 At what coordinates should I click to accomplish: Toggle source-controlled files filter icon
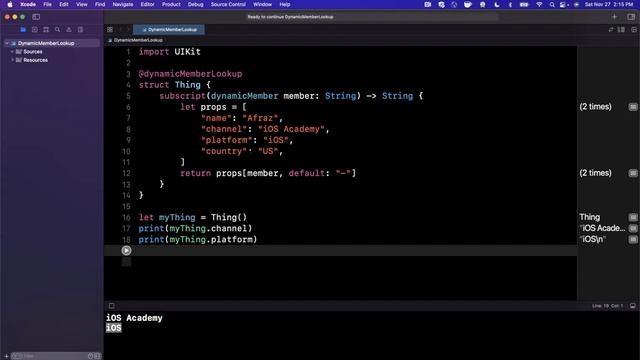coord(97,356)
